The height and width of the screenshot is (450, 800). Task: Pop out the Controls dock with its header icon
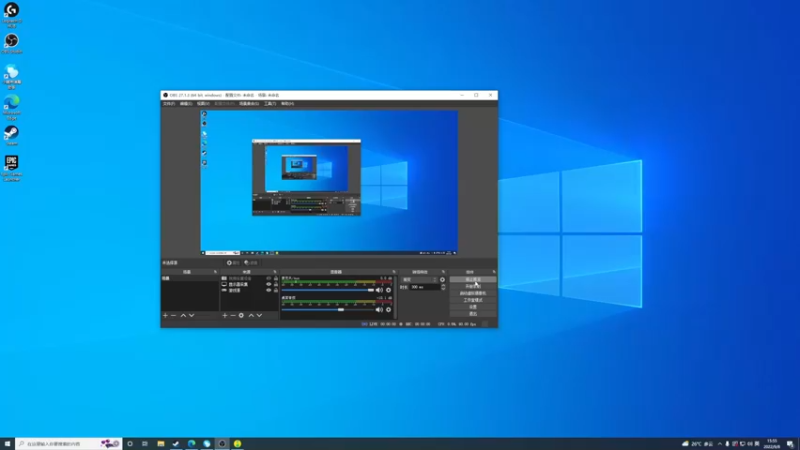point(493,272)
